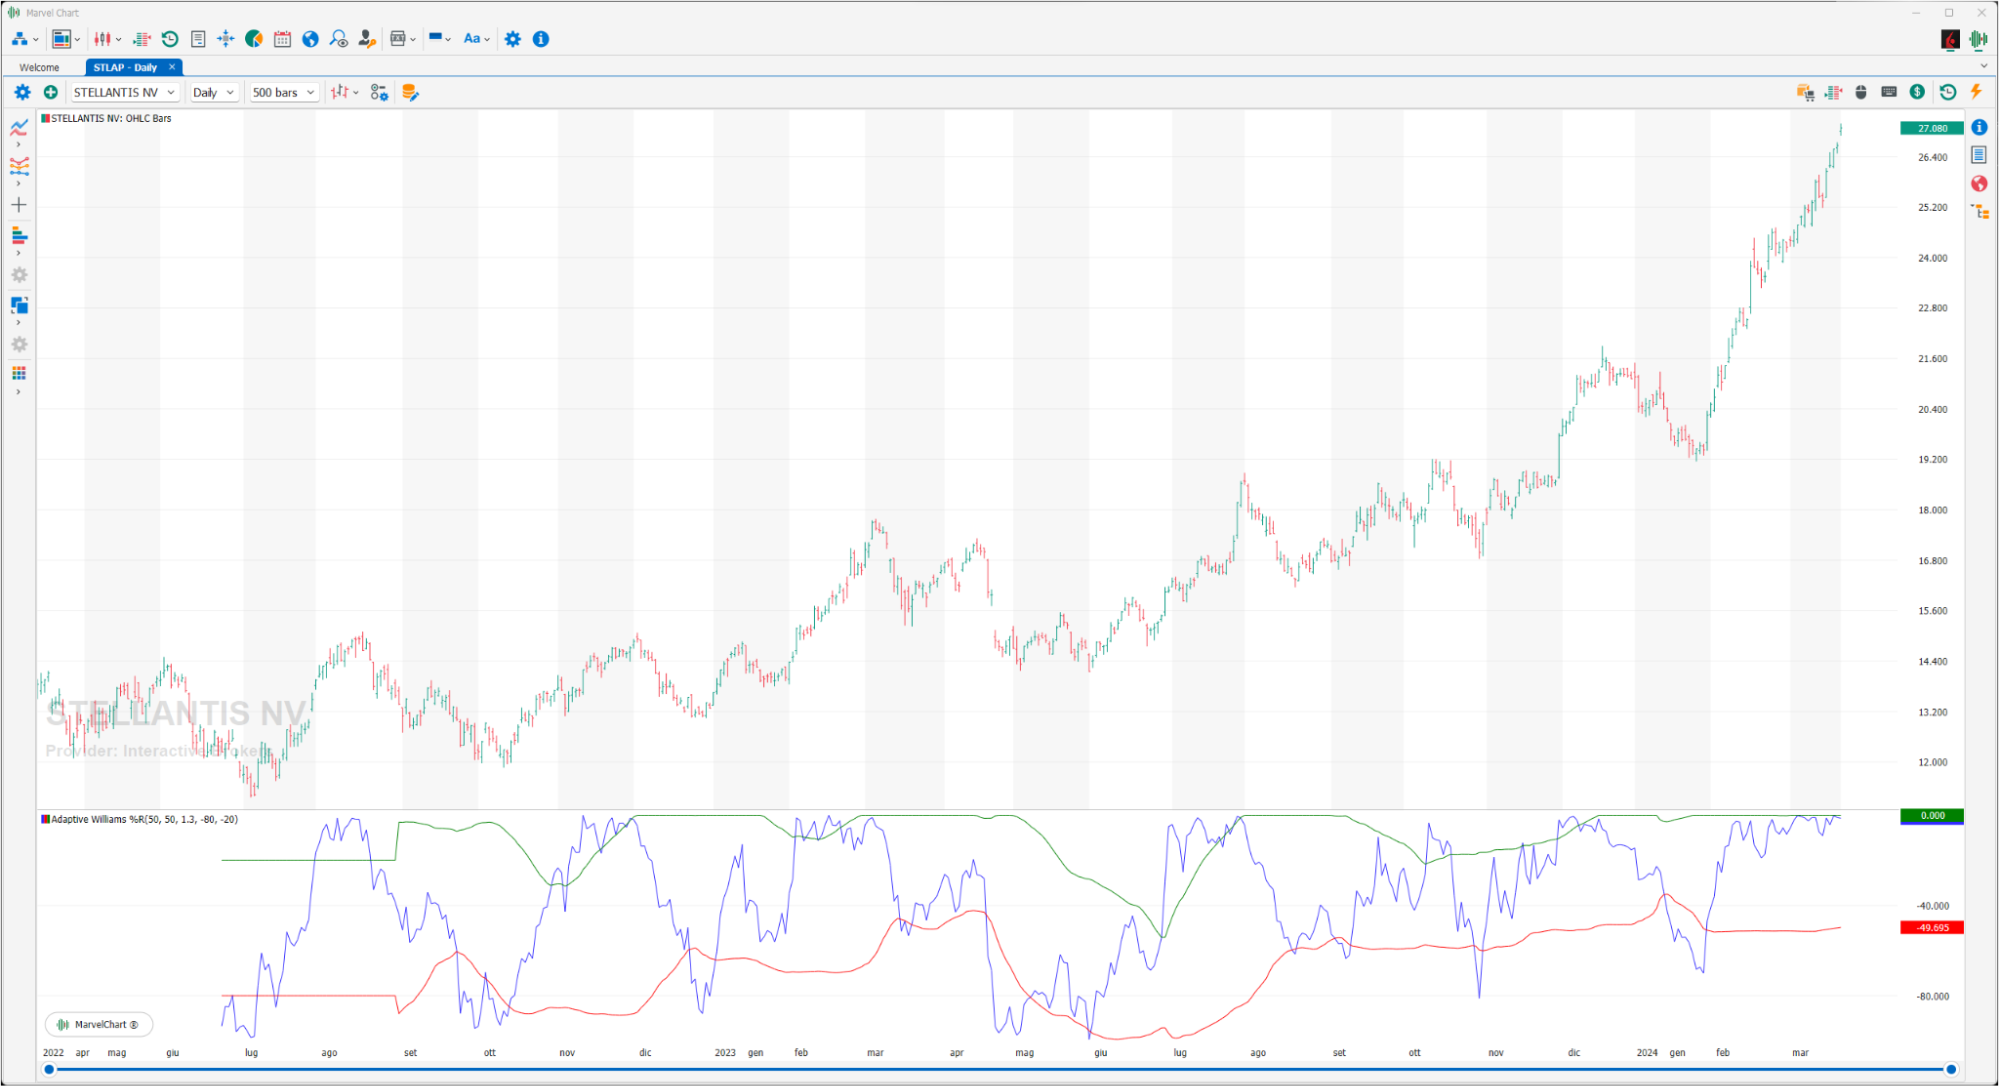Click the green 0.000 indicator value tag
The width and height of the screenshot is (1999, 1087).
tap(1932, 816)
